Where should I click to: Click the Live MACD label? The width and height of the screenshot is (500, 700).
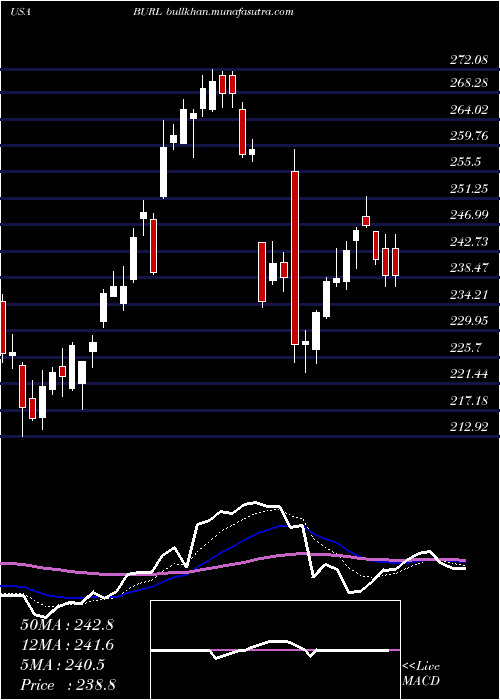tap(421, 674)
